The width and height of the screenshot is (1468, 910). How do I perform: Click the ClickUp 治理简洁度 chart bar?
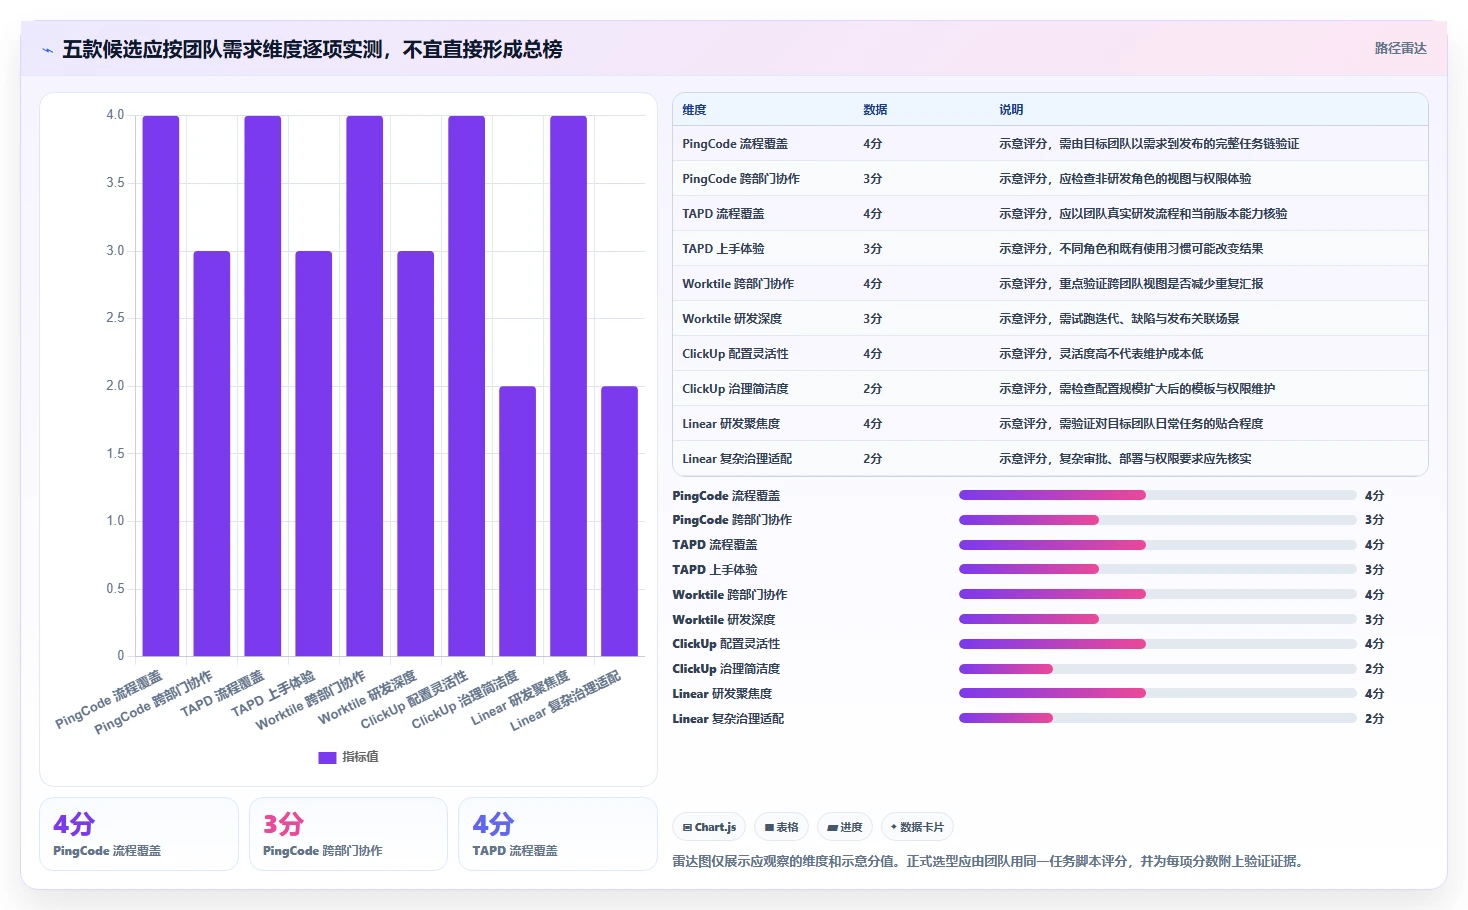pyautogui.click(x=518, y=521)
